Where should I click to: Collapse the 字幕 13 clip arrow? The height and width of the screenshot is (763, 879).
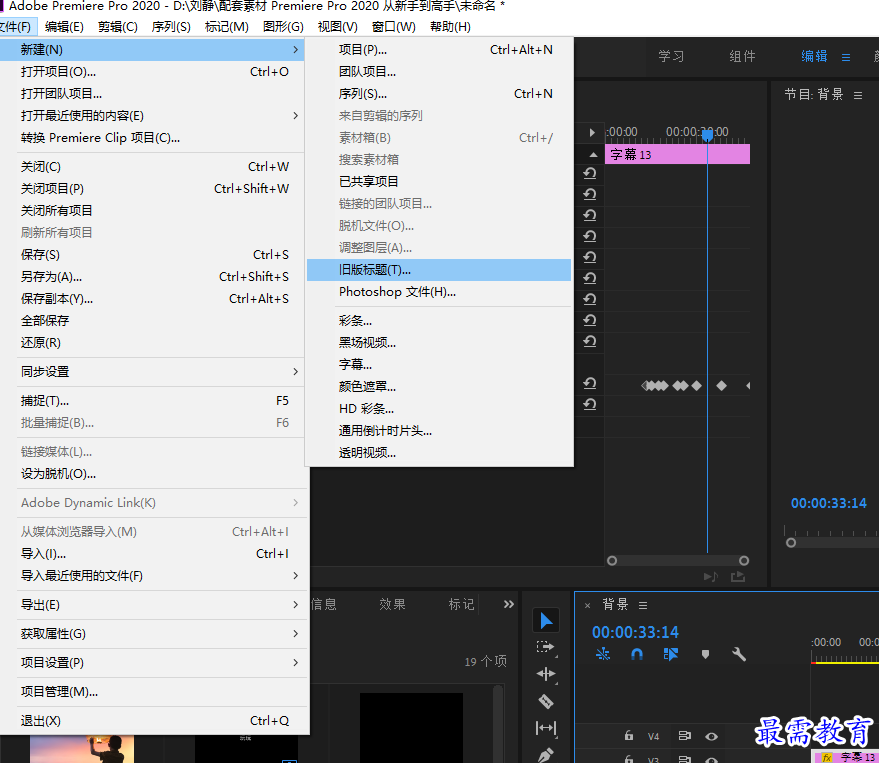click(x=593, y=154)
